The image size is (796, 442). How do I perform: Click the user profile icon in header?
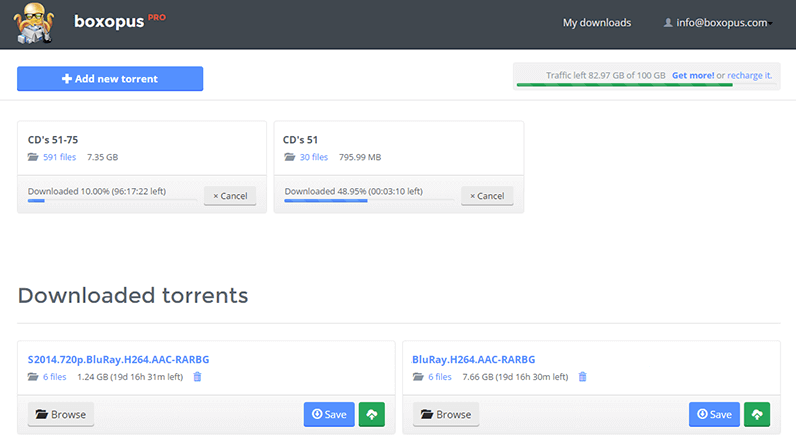tap(668, 23)
